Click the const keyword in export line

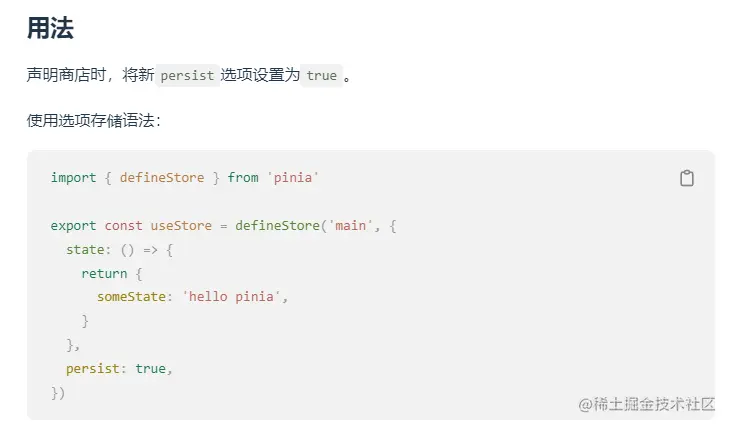coord(123,226)
